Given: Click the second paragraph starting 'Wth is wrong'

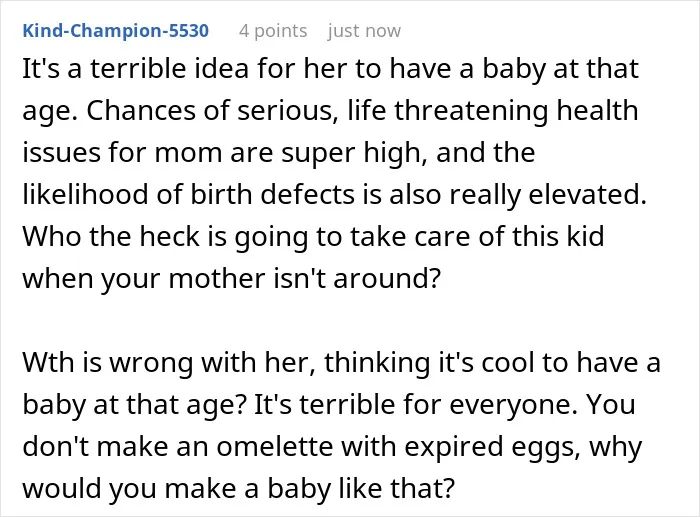Looking at the screenshot, I should [342, 425].
